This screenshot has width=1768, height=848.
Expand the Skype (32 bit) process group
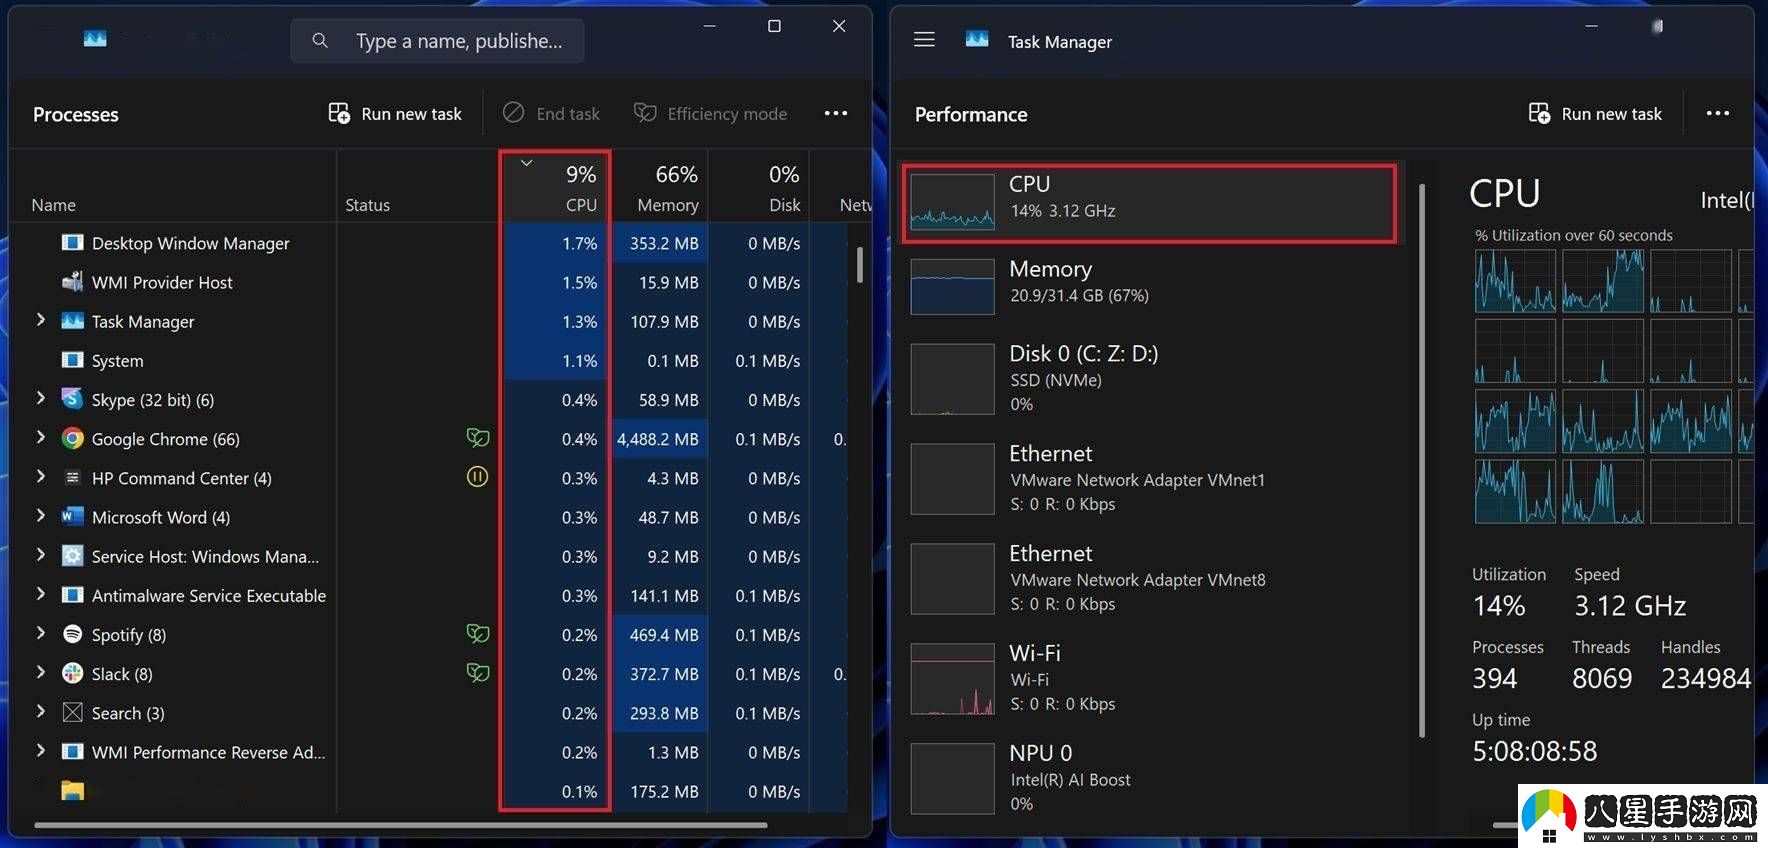pos(41,398)
